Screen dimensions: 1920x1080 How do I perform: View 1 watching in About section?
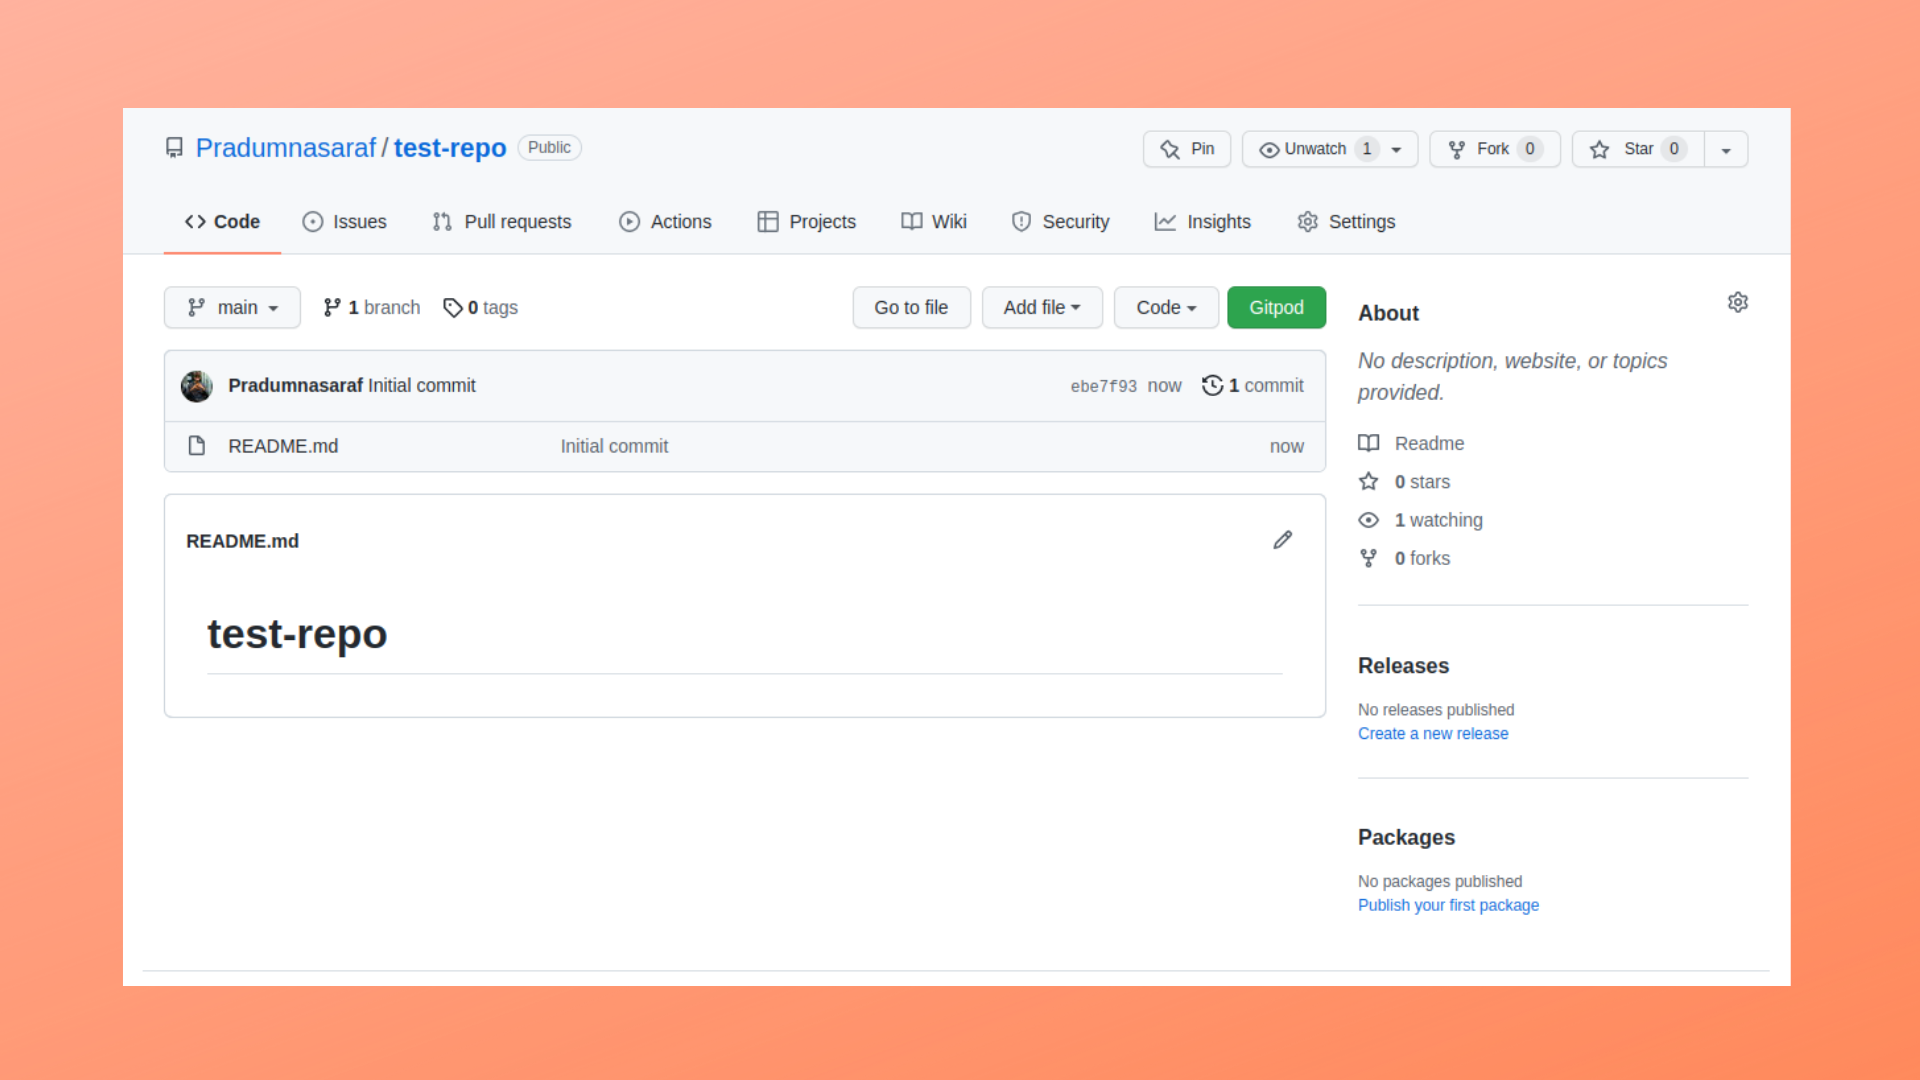click(x=1420, y=520)
